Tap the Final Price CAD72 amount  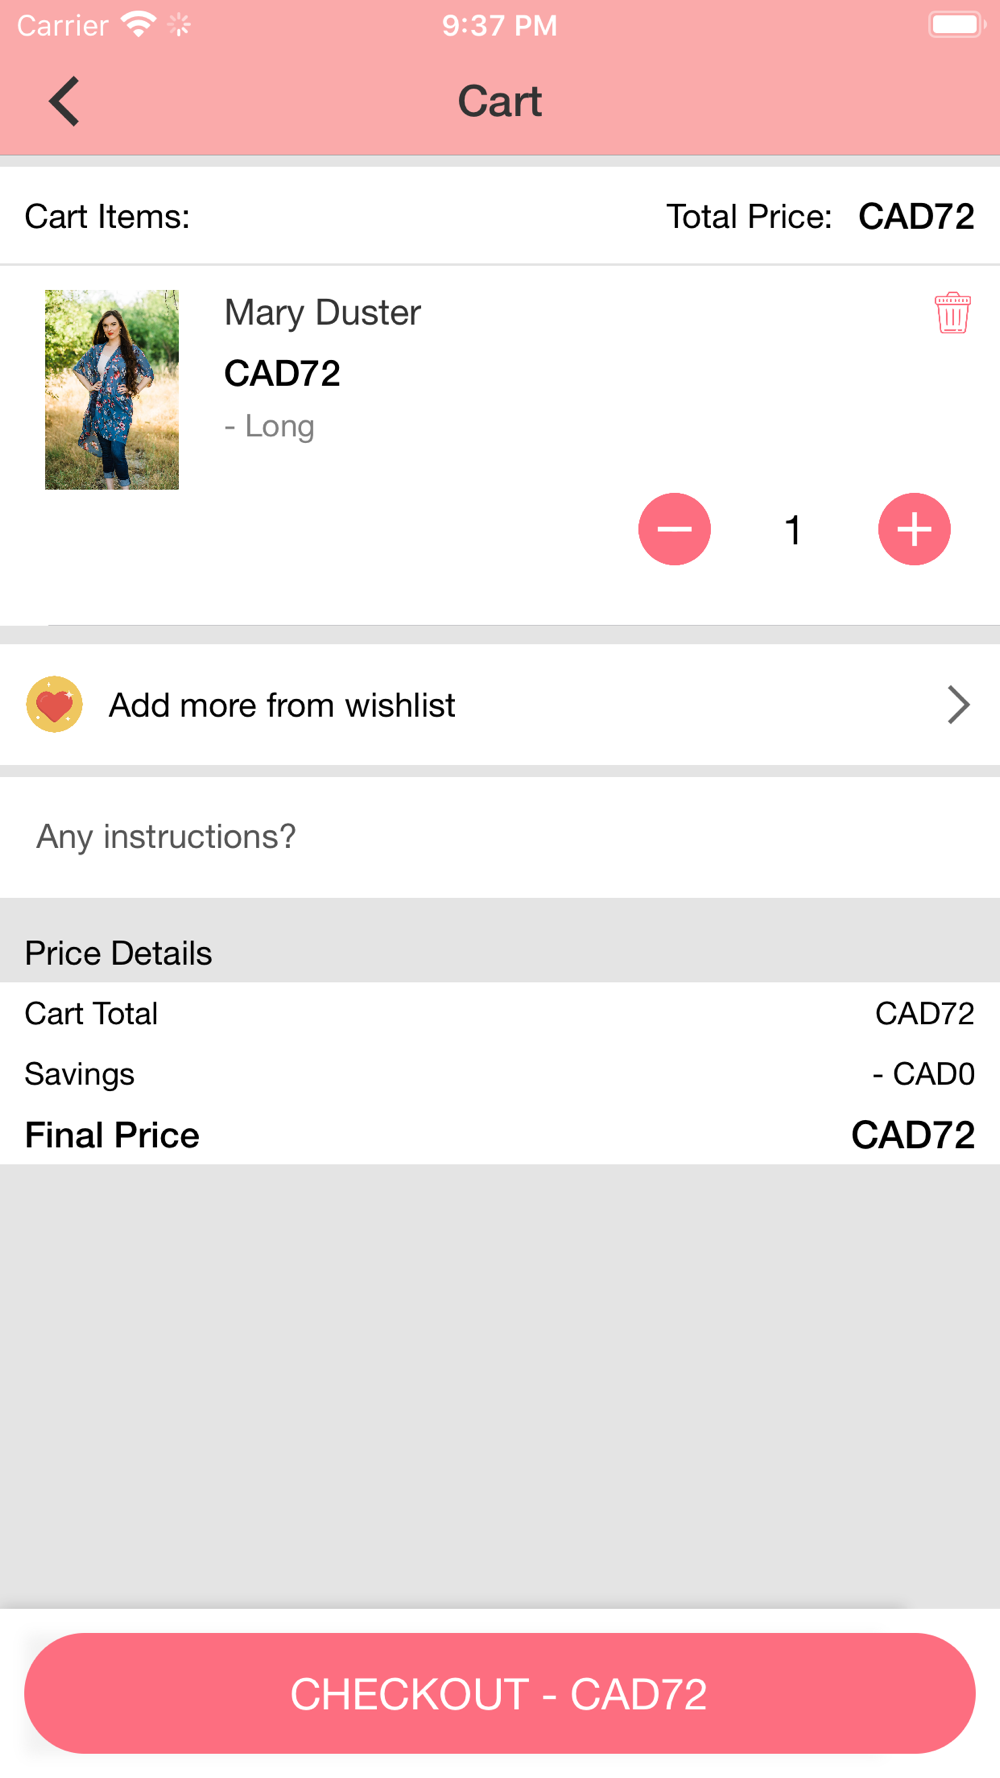click(912, 1135)
